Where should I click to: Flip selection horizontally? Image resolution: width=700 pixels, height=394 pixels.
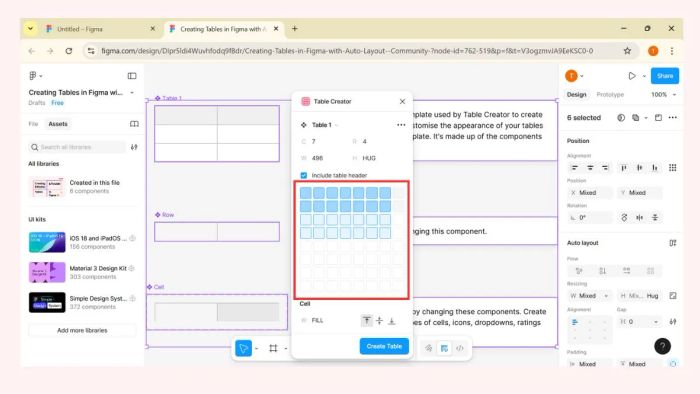coord(639,218)
